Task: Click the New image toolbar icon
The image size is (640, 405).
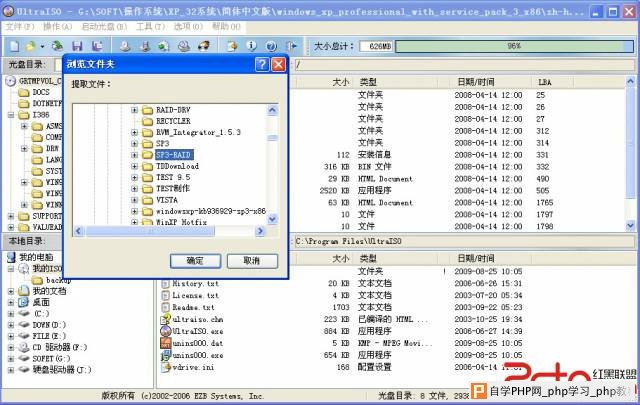Action: [14, 46]
